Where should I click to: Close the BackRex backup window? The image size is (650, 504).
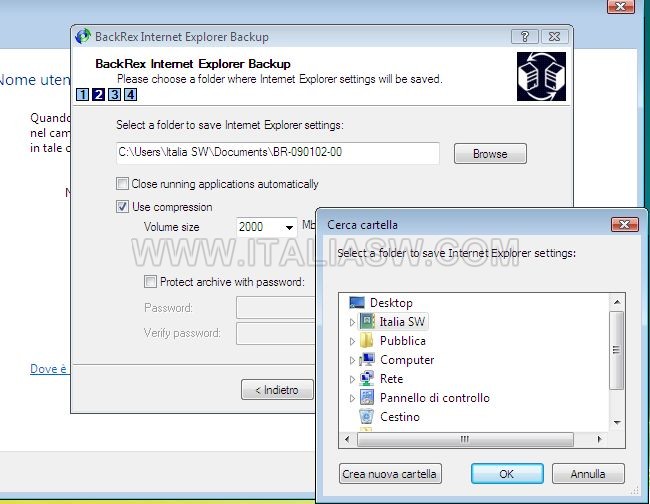tap(554, 36)
